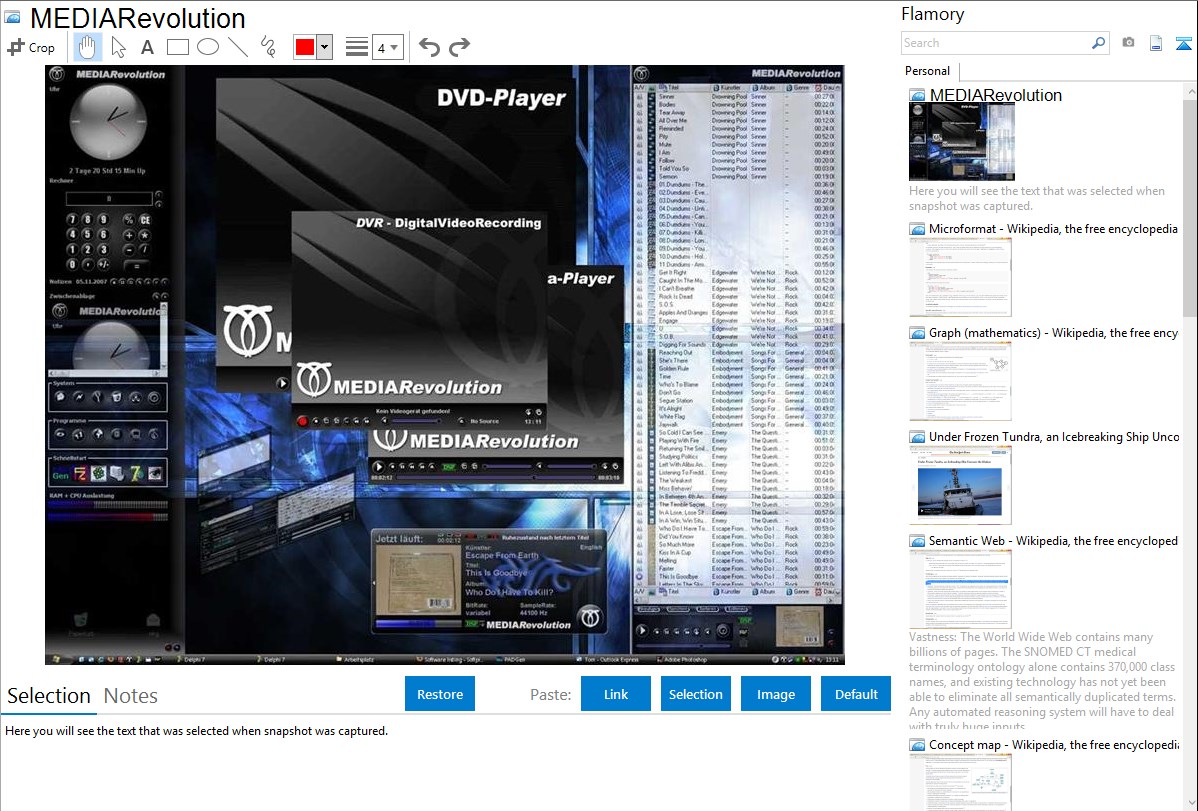The image size is (1198, 811).
Task: Click the Semantic Web snapshot type icon
Action: [x=917, y=540]
